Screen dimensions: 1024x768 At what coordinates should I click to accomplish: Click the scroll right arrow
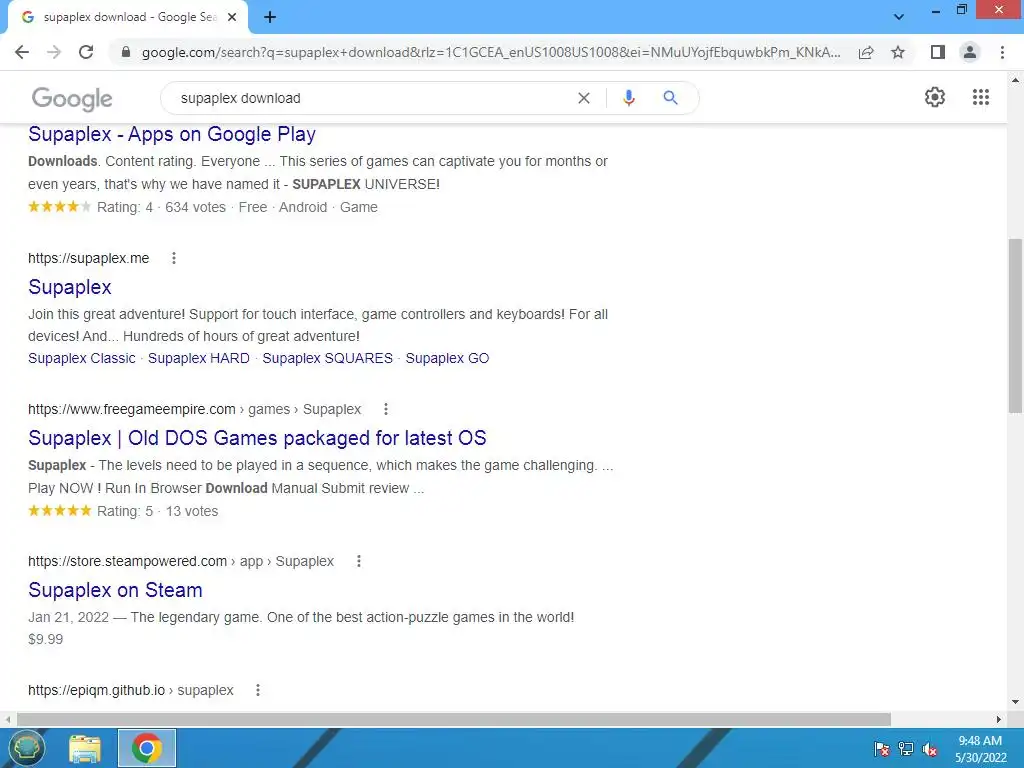point(999,719)
